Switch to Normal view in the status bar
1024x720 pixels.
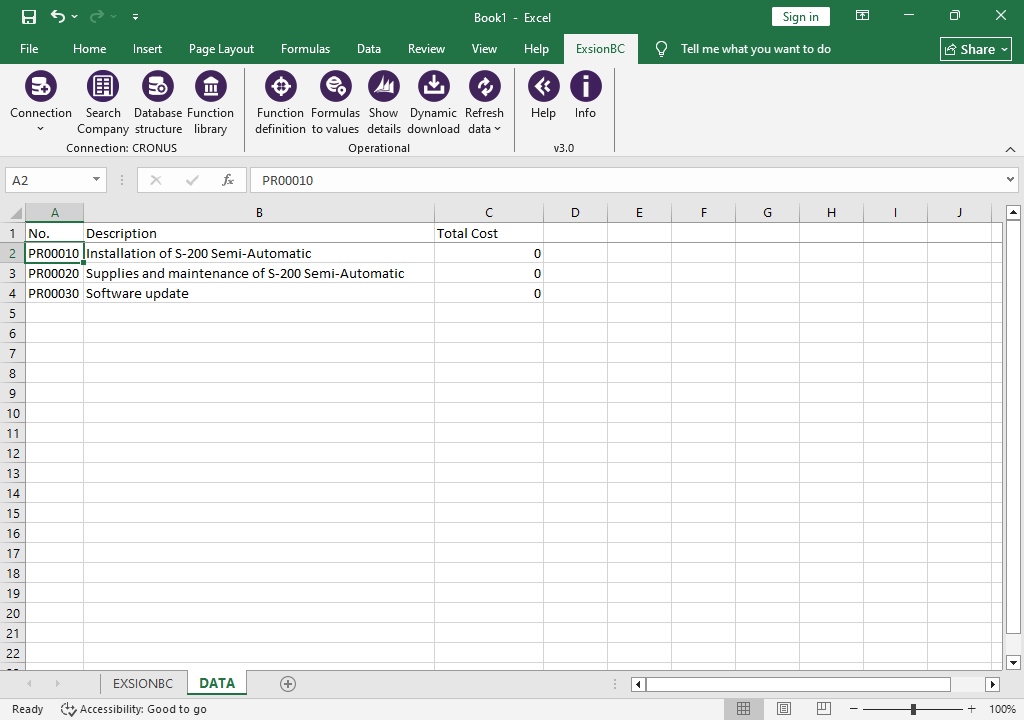[743, 709]
